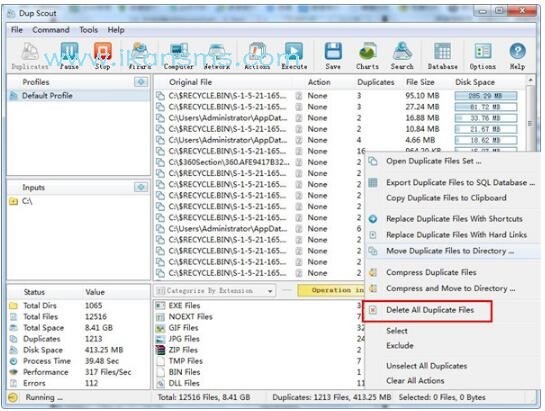Open the File menu

coord(17,30)
